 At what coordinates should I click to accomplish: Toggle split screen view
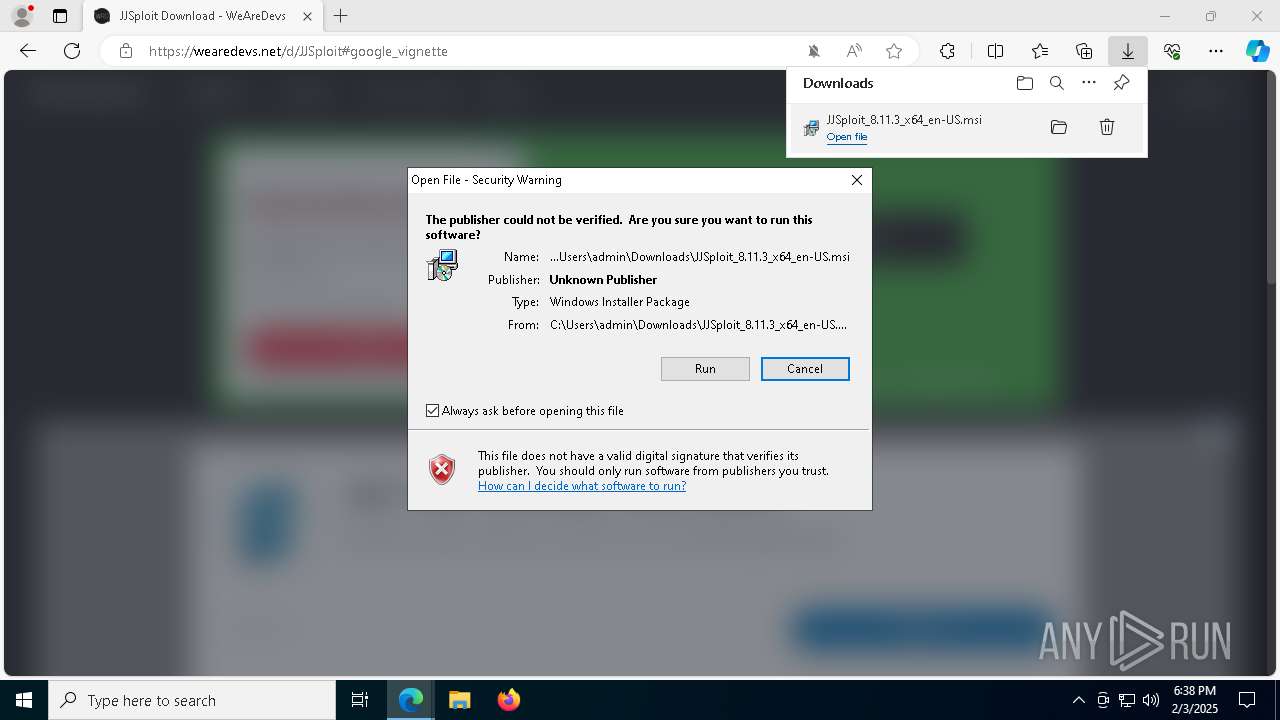pyautogui.click(x=996, y=51)
